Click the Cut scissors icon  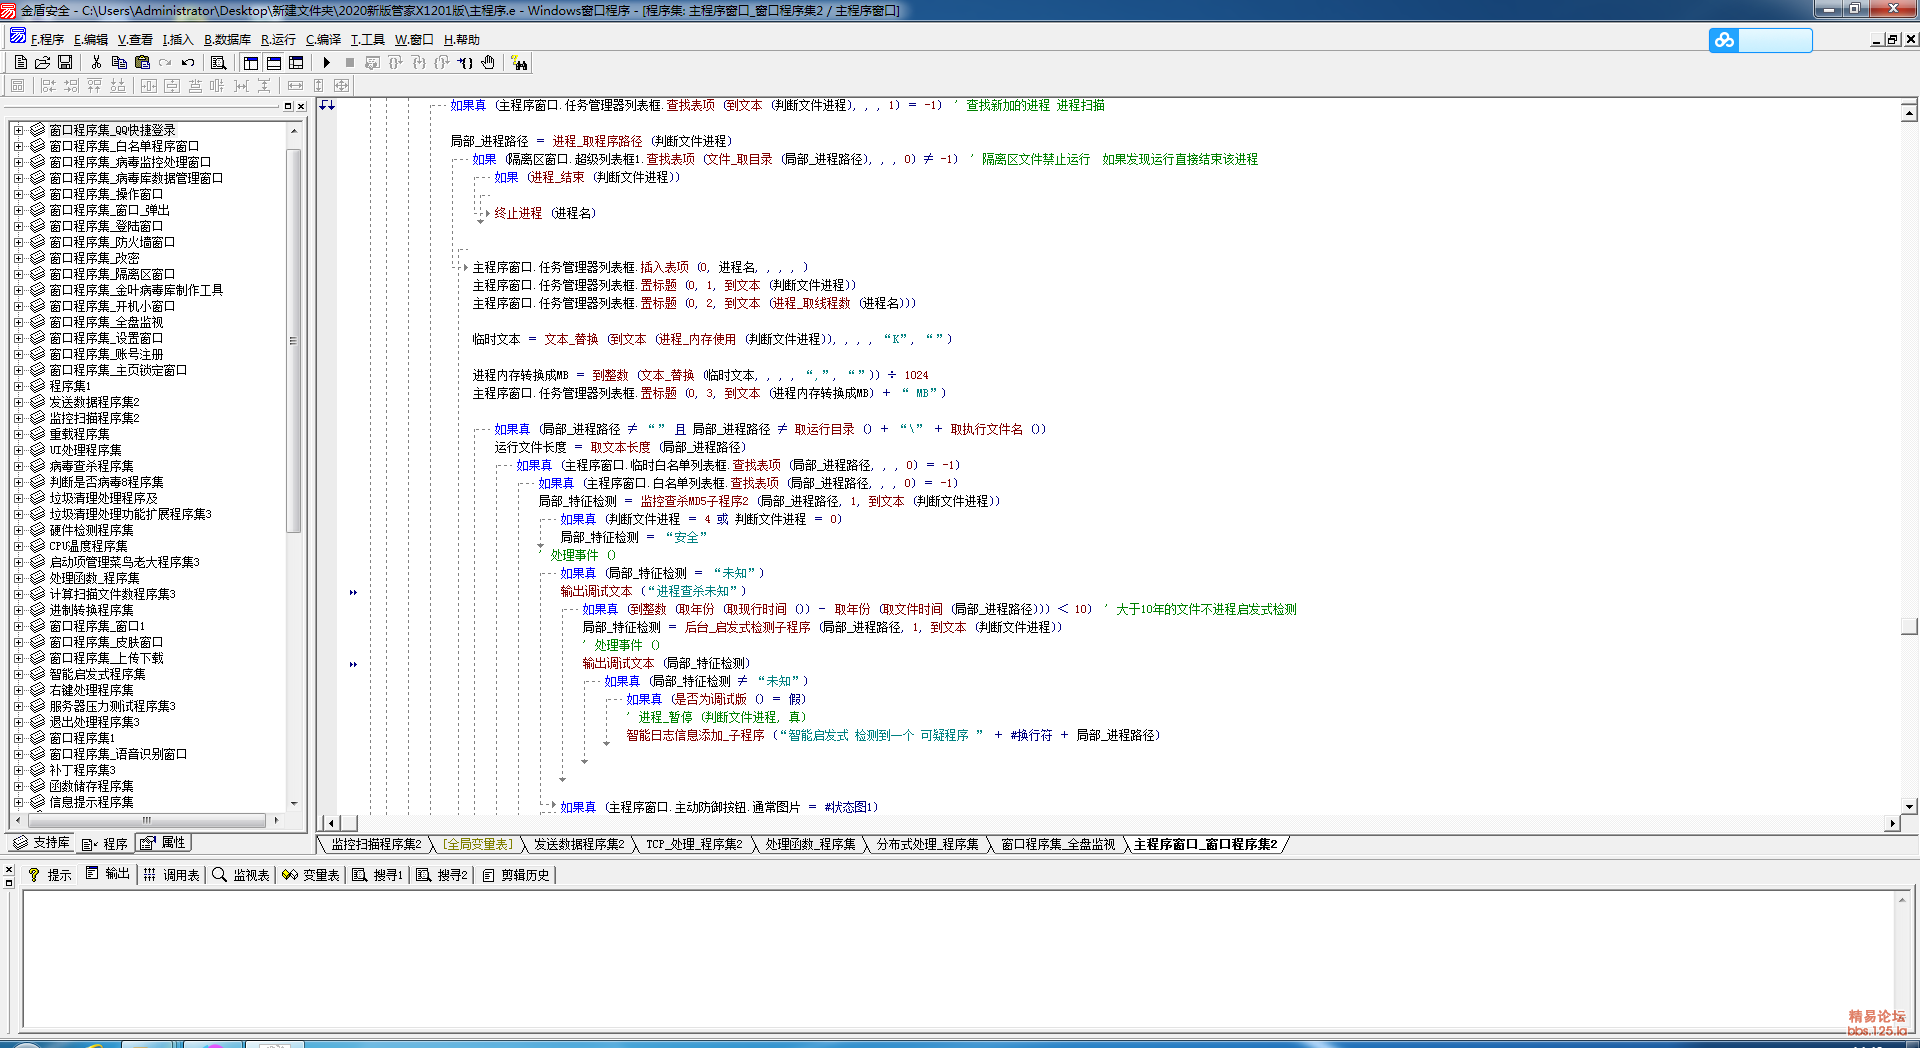coord(96,62)
